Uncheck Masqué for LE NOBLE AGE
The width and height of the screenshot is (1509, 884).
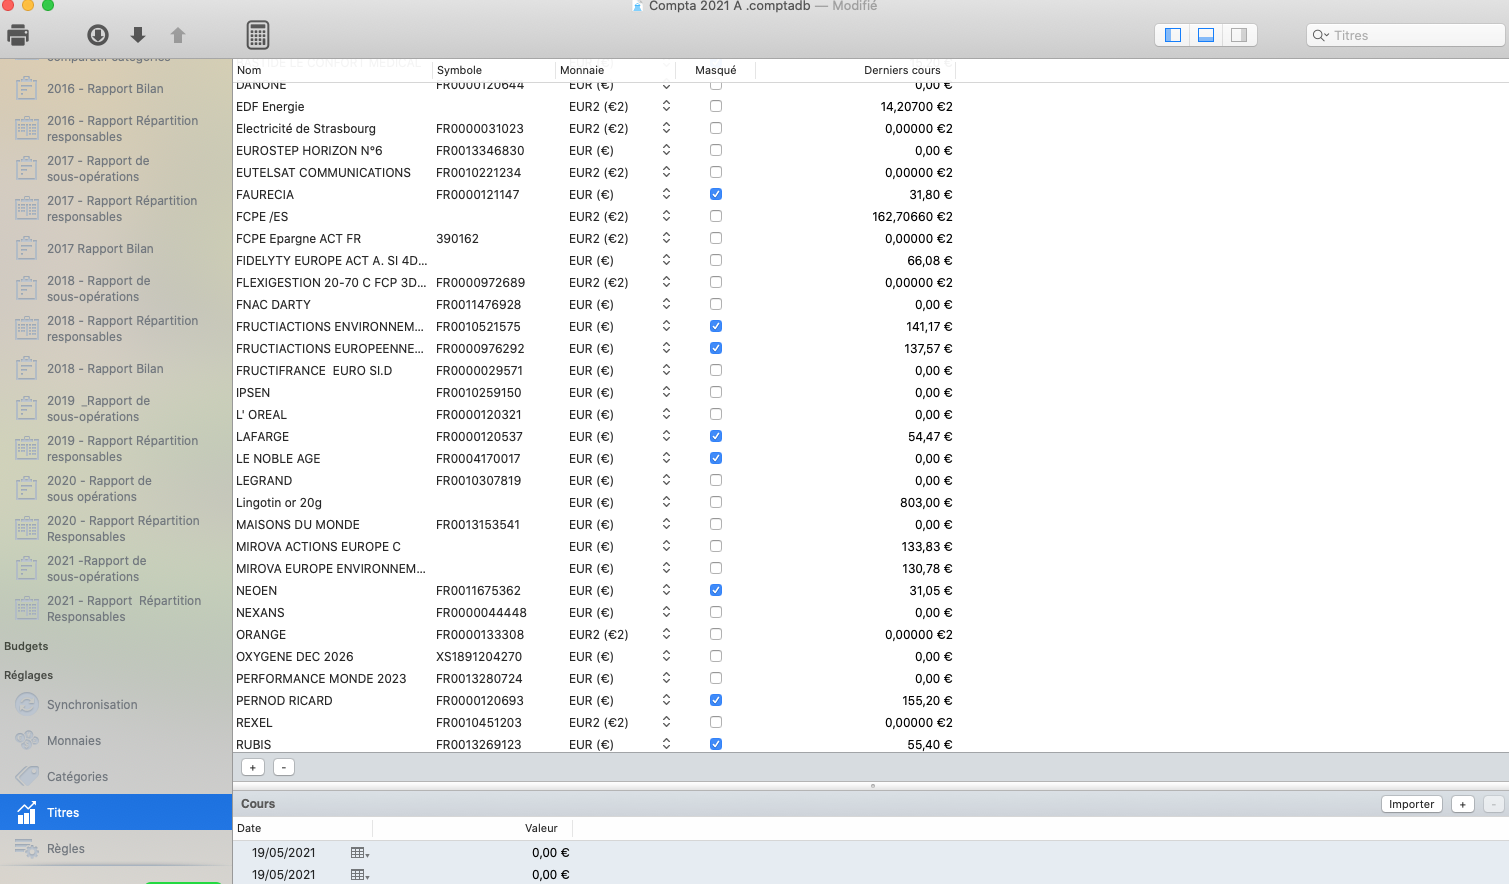[x=716, y=458]
